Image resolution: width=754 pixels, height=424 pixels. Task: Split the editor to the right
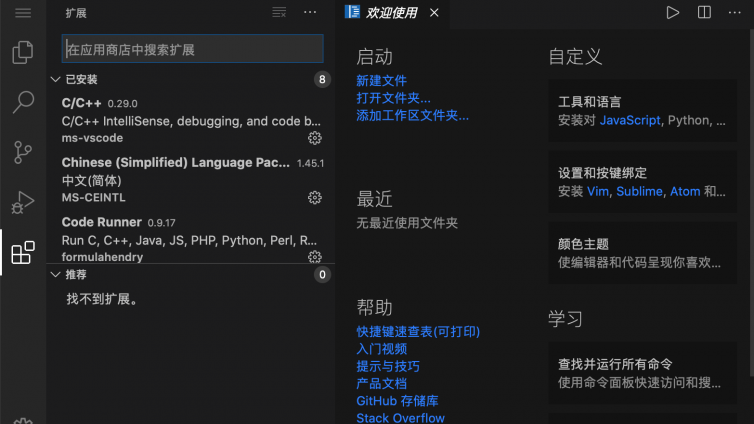704,12
